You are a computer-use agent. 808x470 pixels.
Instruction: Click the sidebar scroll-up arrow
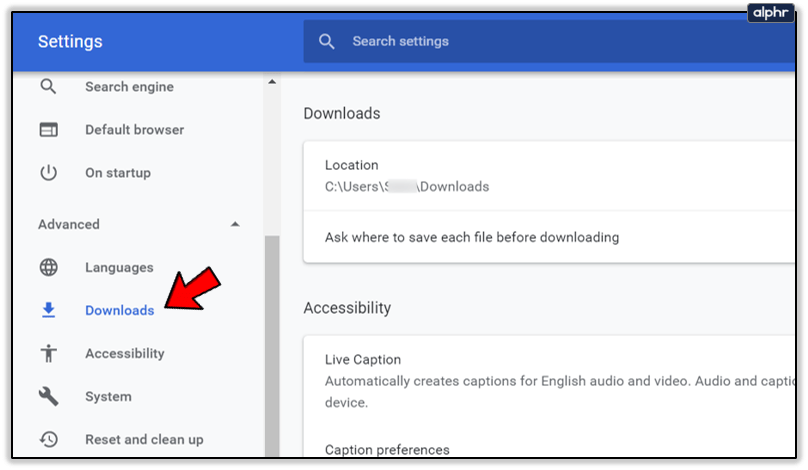click(x=272, y=82)
